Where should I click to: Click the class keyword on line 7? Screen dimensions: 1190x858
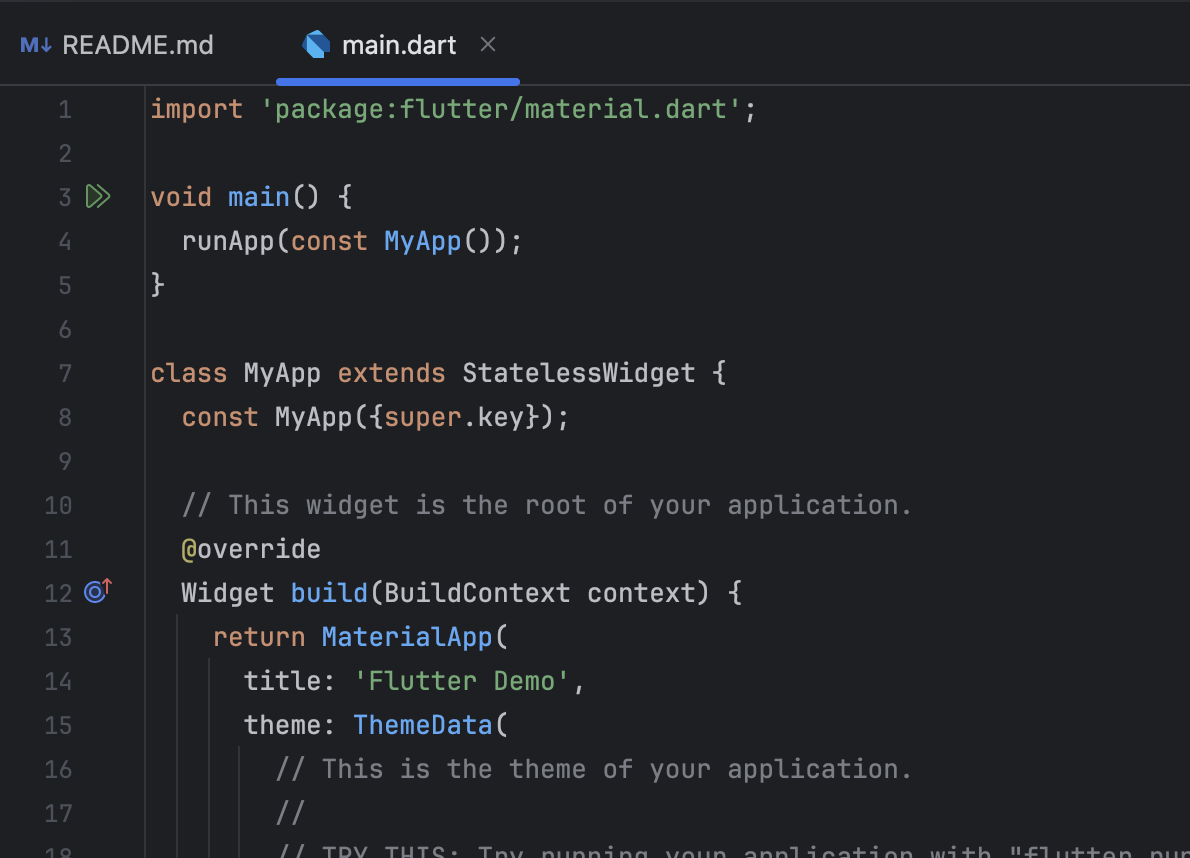189,373
